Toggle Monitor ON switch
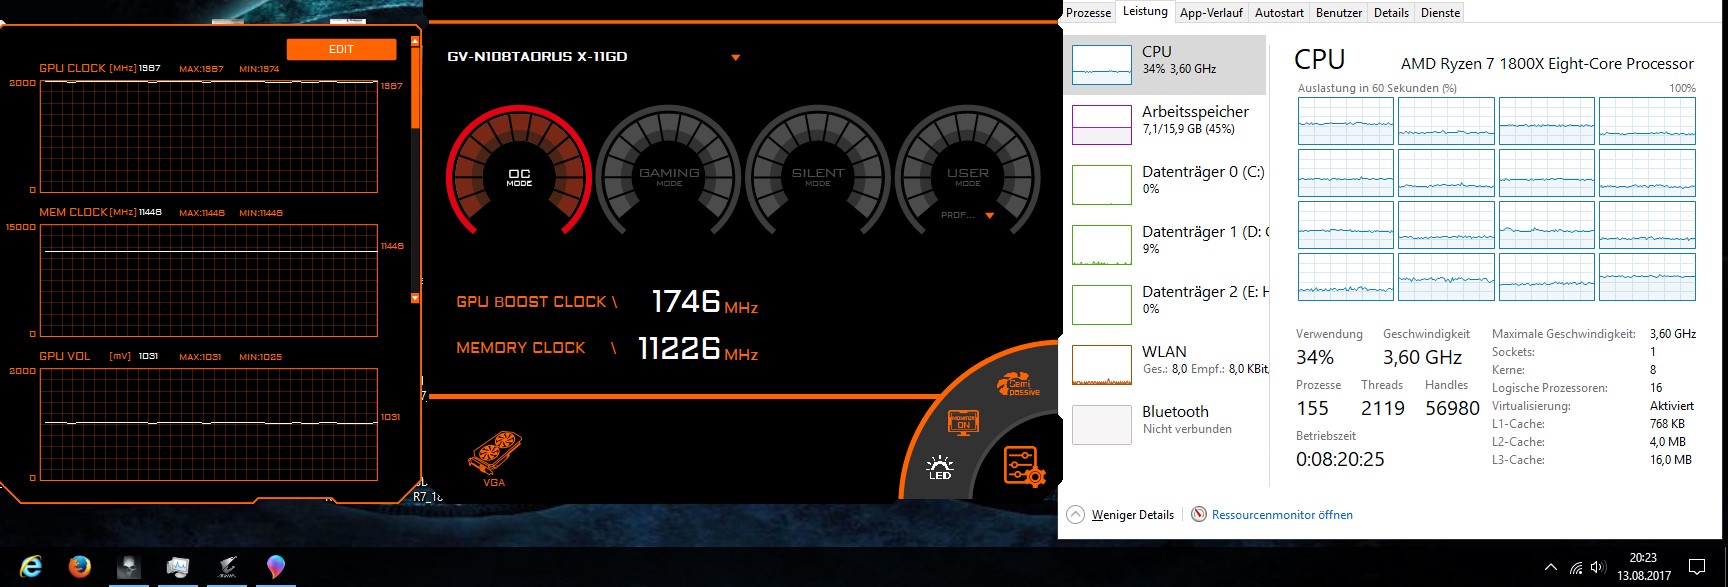Viewport: 1728px width, 587px height. 962,422
